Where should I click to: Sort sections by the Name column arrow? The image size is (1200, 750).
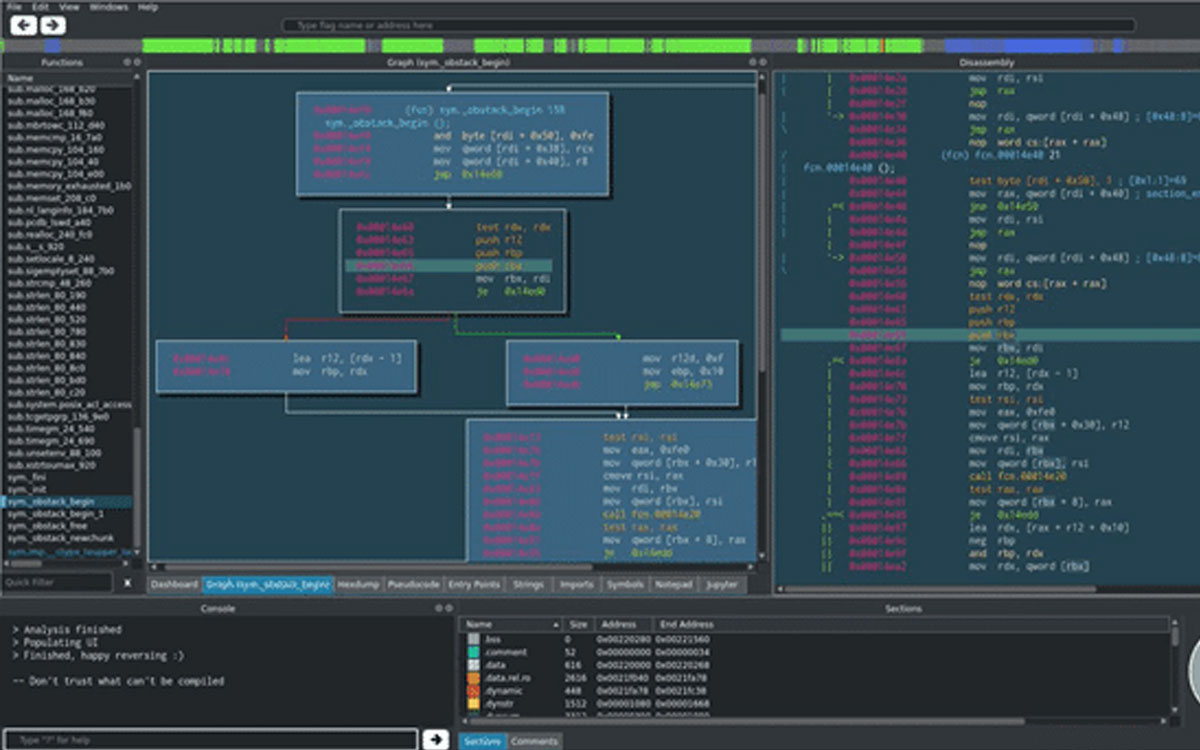pos(555,624)
